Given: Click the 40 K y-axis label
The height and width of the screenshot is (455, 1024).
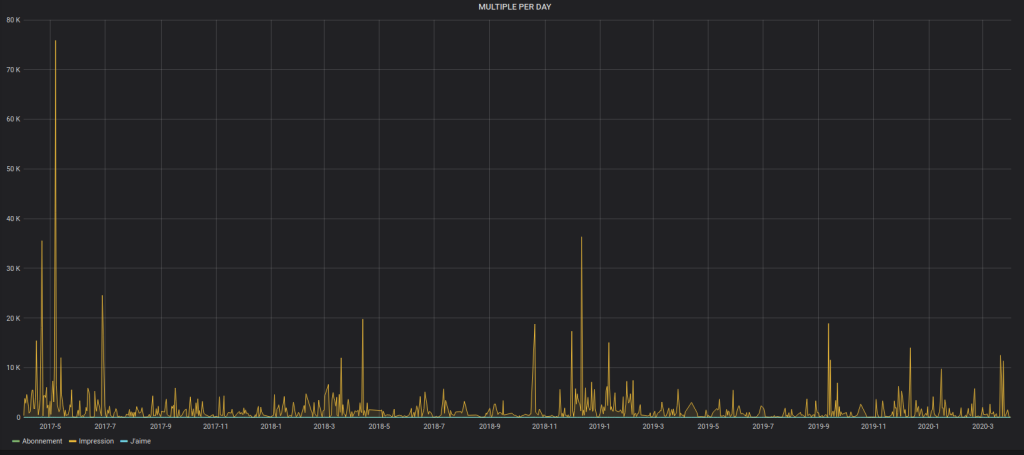Looking at the screenshot, I should [13, 219].
